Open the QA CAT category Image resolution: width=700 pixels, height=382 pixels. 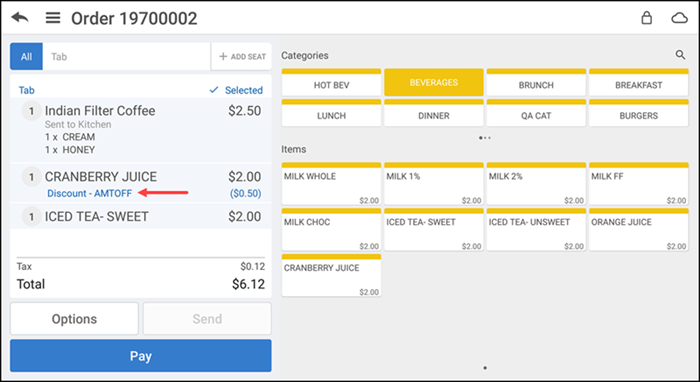pyautogui.click(x=536, y=113)
